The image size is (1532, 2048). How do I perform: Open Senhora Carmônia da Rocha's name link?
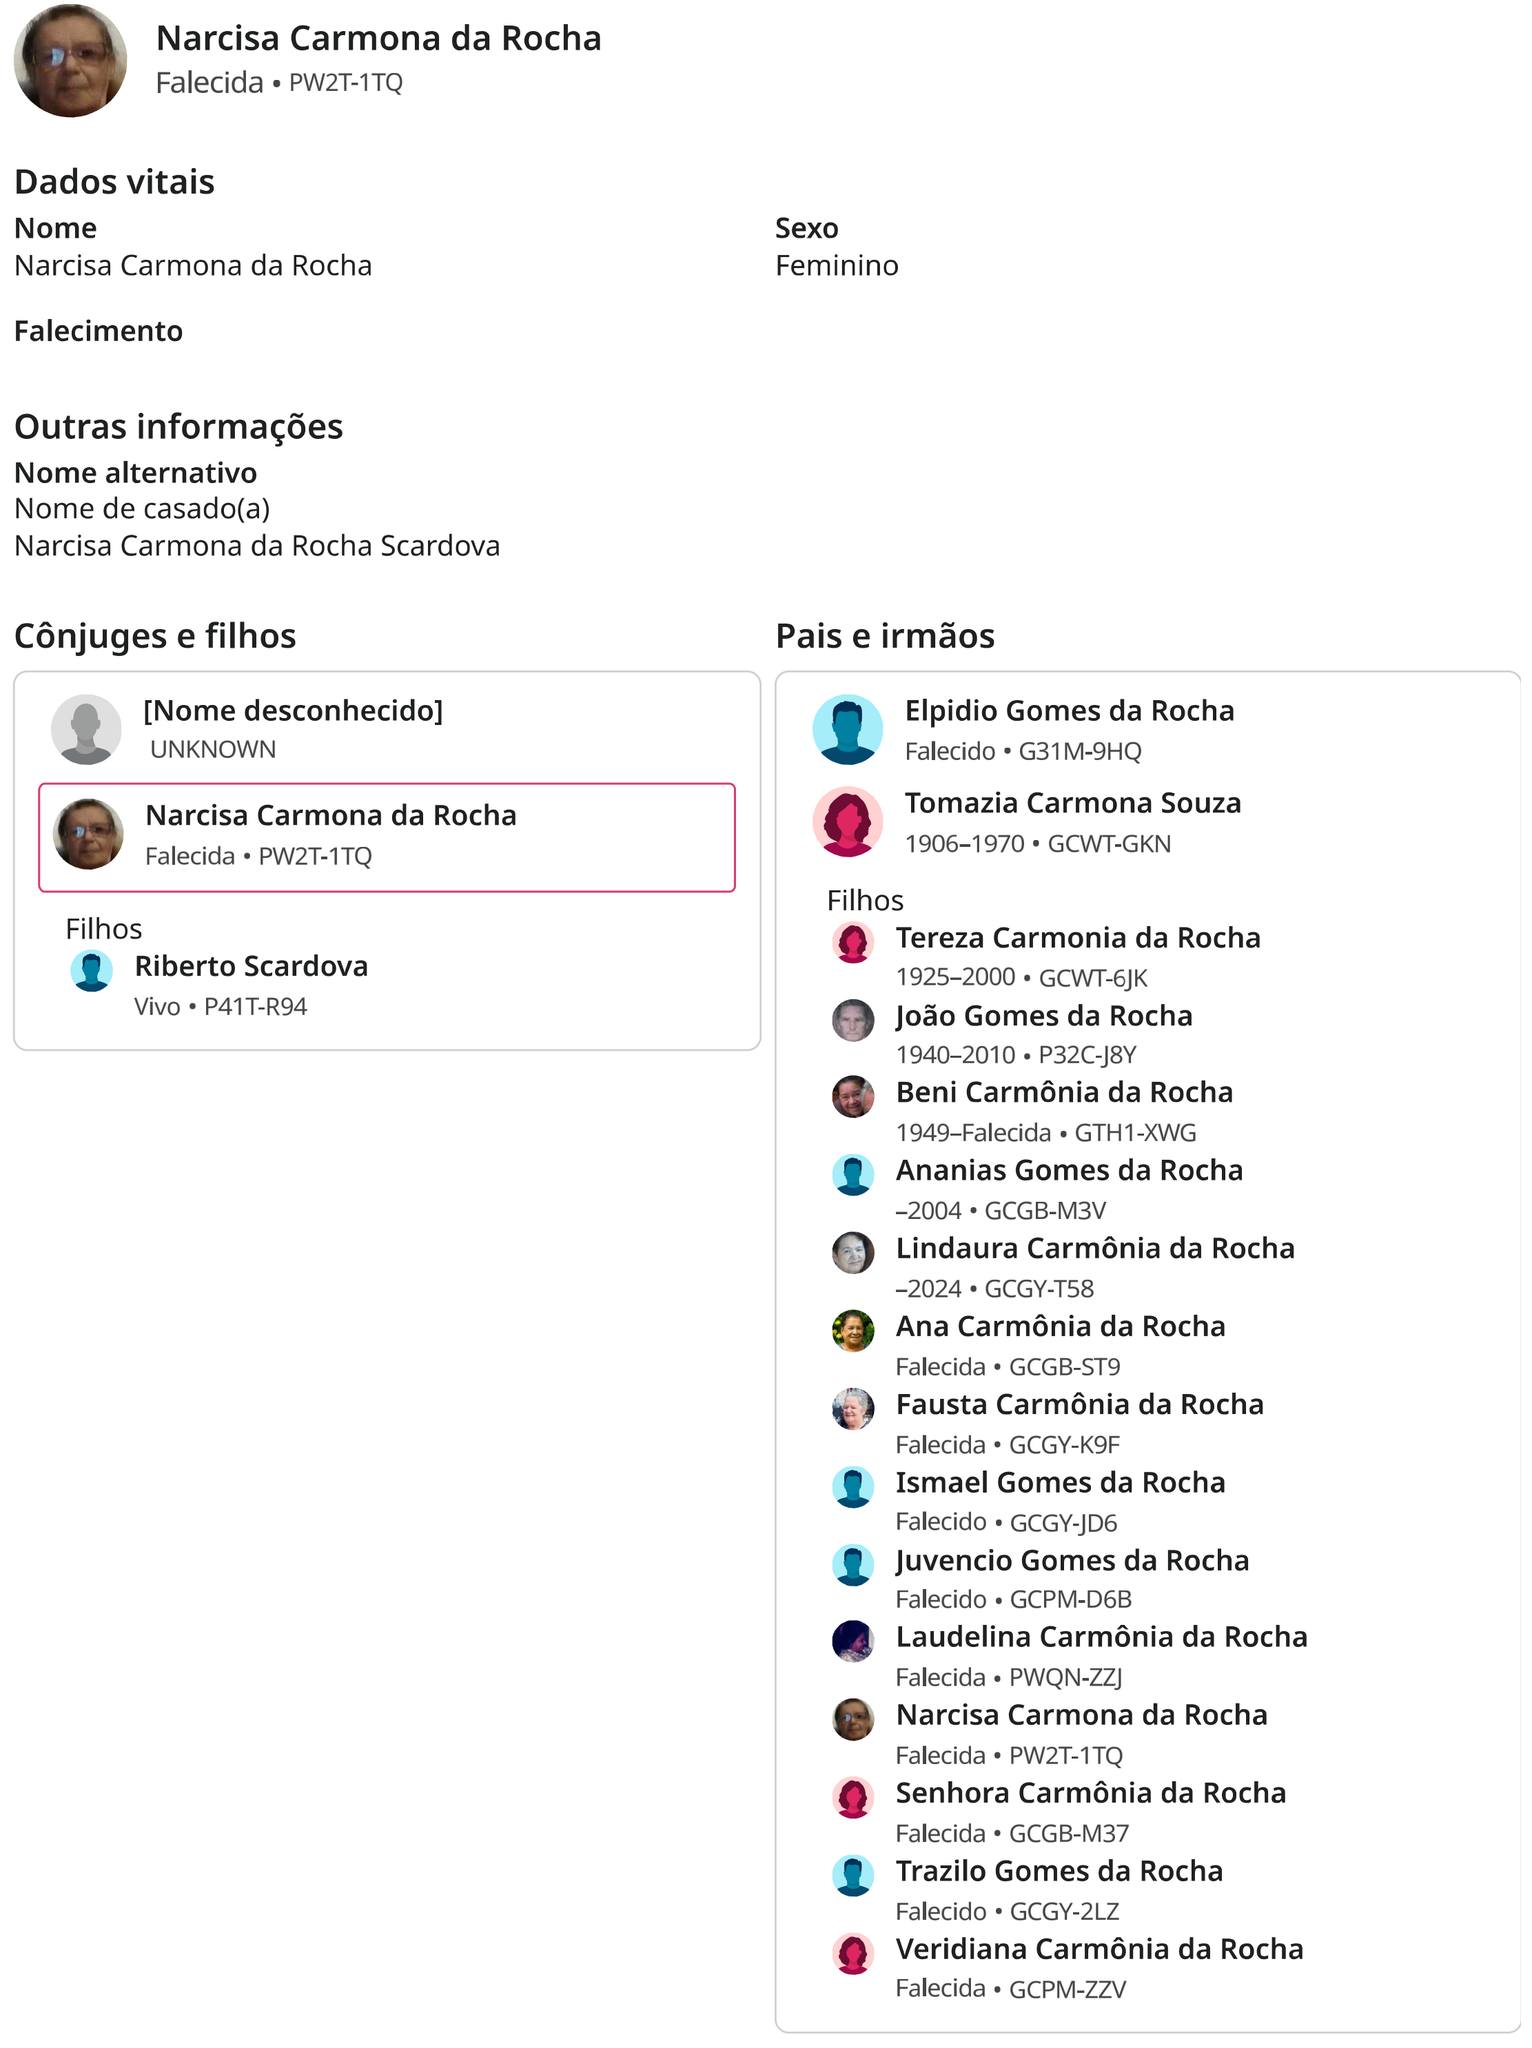[1090, 1793]
